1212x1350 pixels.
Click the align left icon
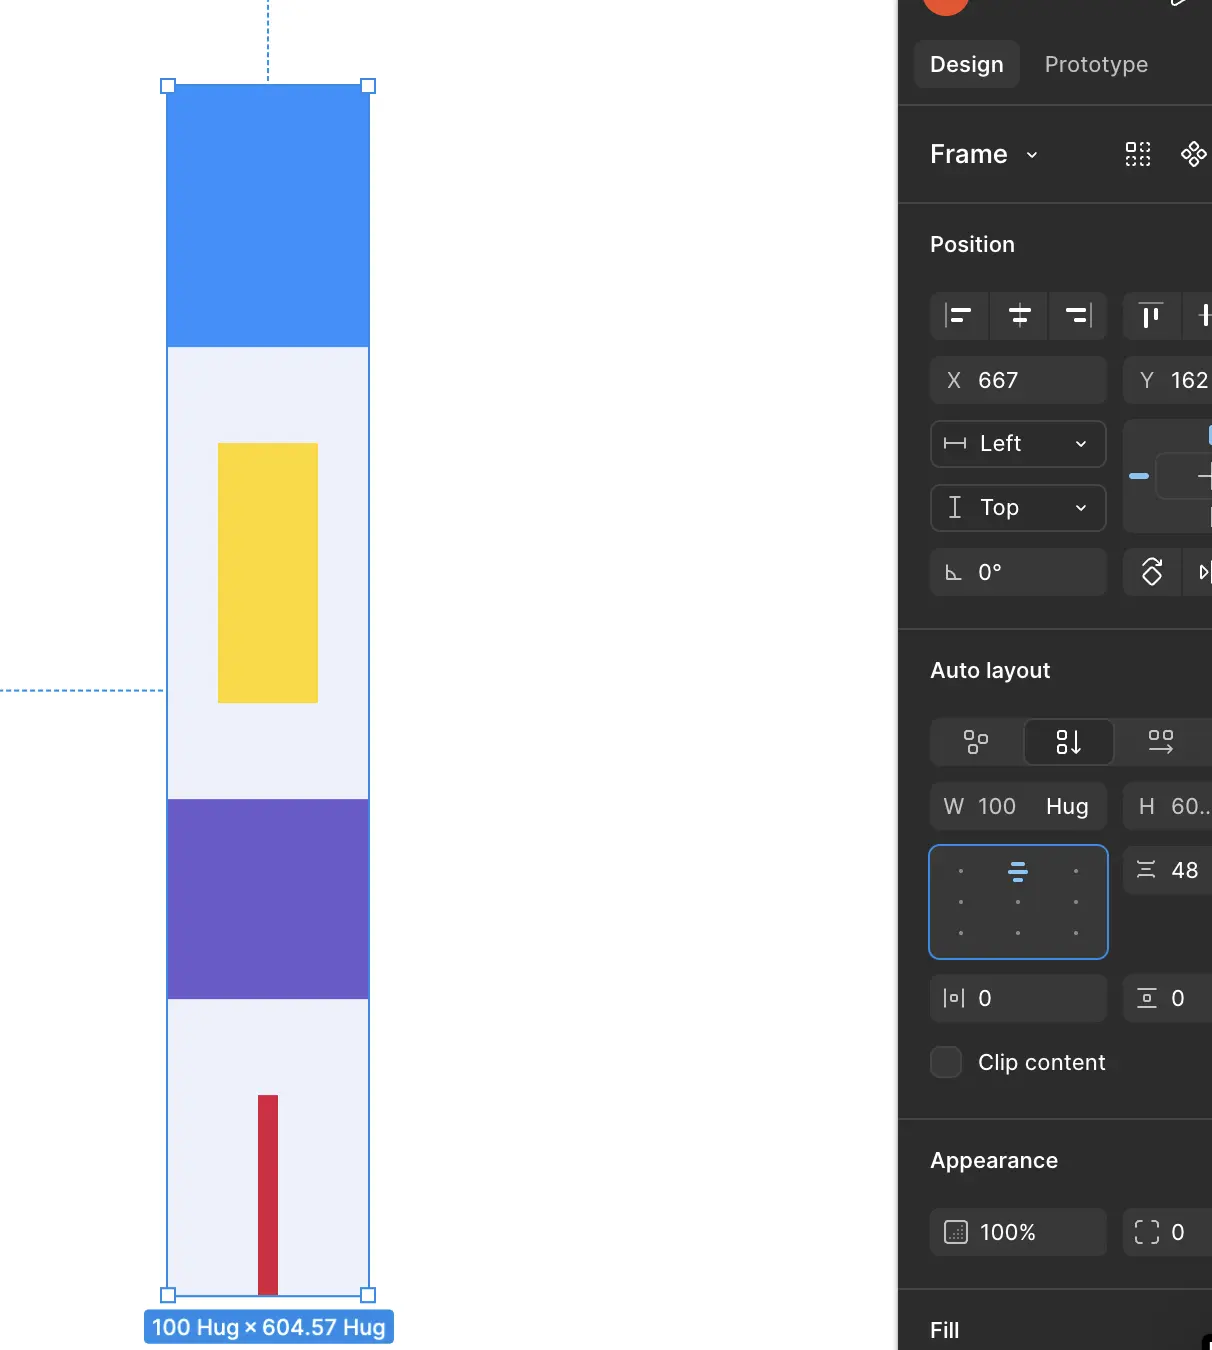pyautogui.click(x=959, y=317)
